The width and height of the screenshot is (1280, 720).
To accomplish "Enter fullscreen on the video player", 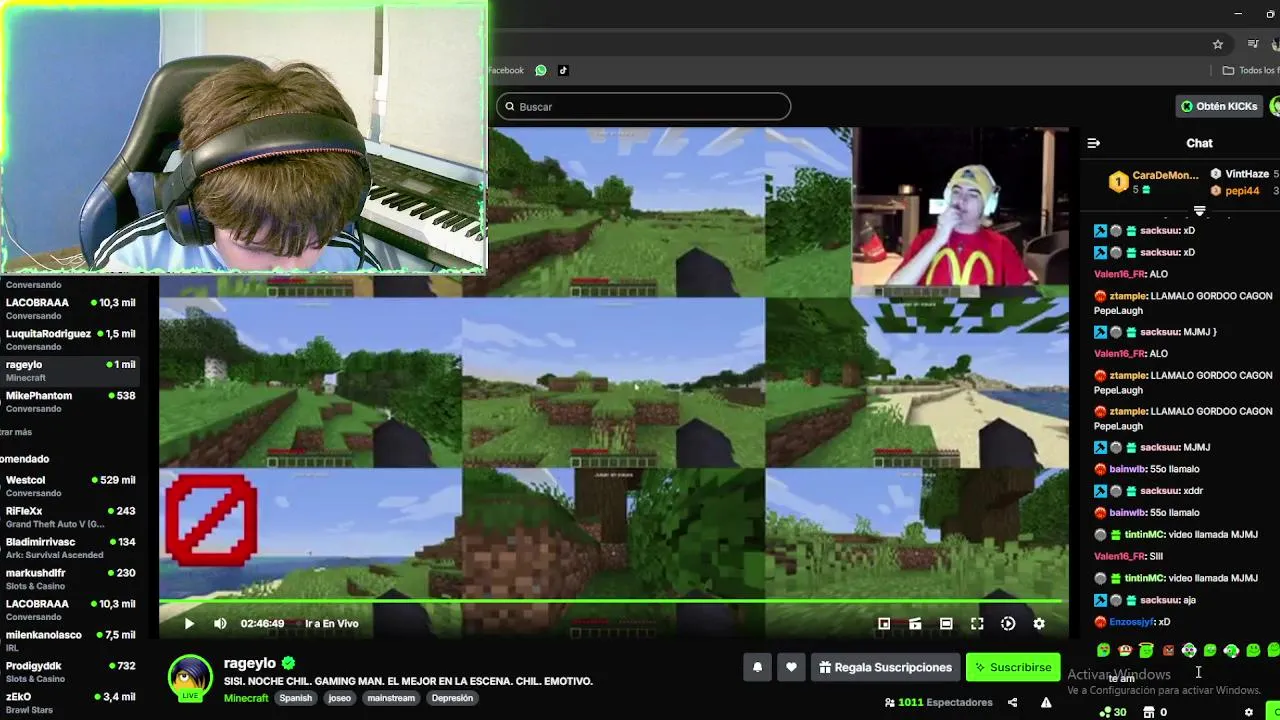I will click(x=977, y=623).
